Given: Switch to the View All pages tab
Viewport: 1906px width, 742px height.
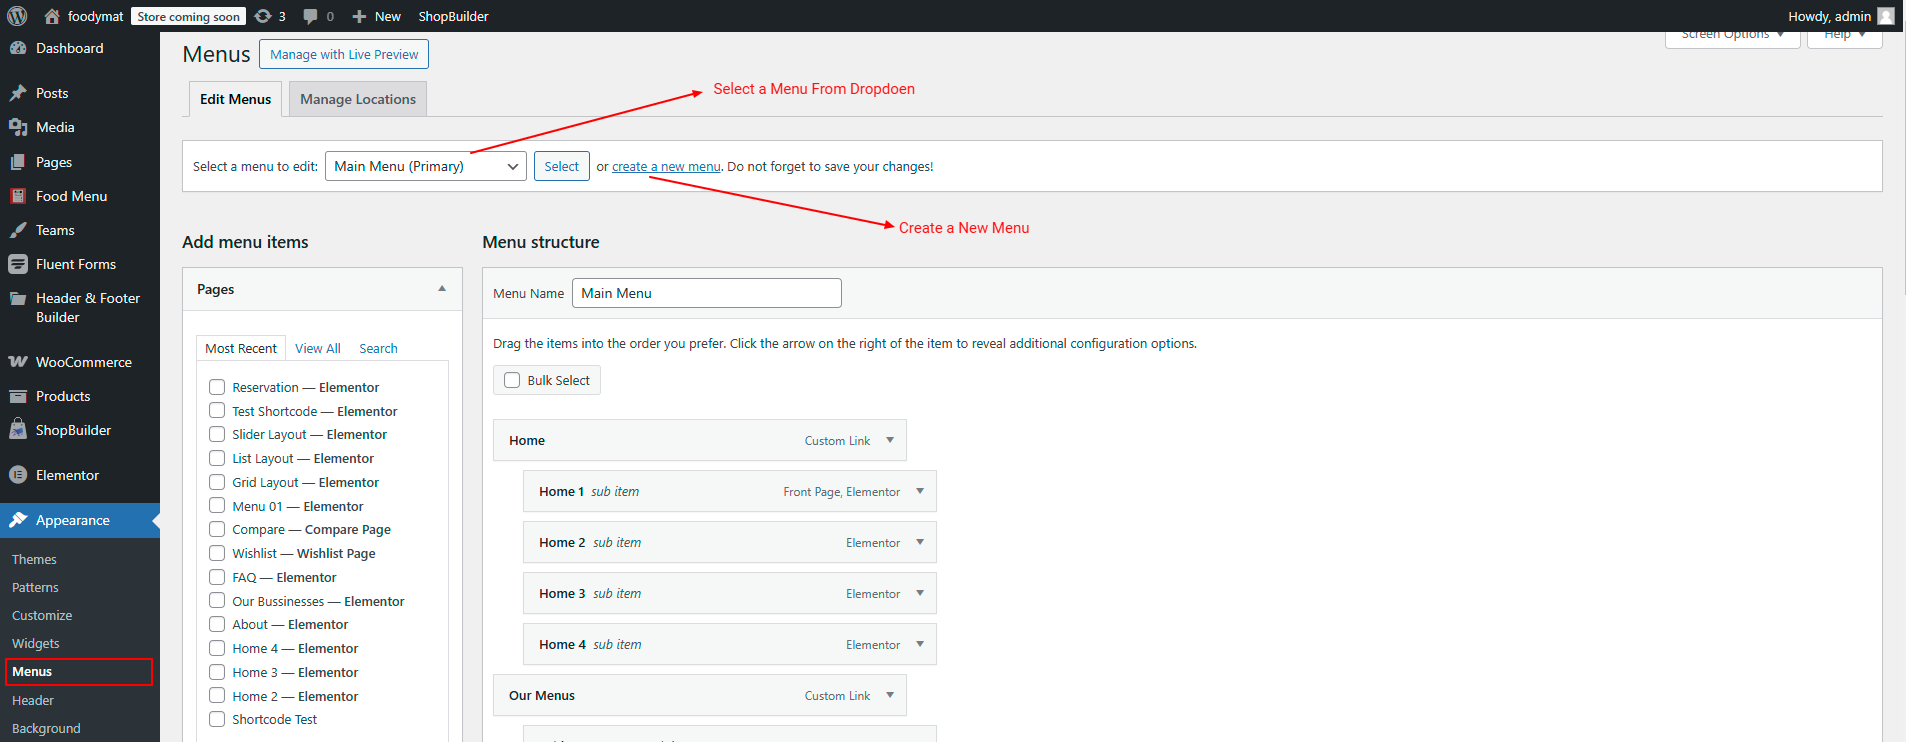Looking at the screenshot, I should (x=318, y=348).
